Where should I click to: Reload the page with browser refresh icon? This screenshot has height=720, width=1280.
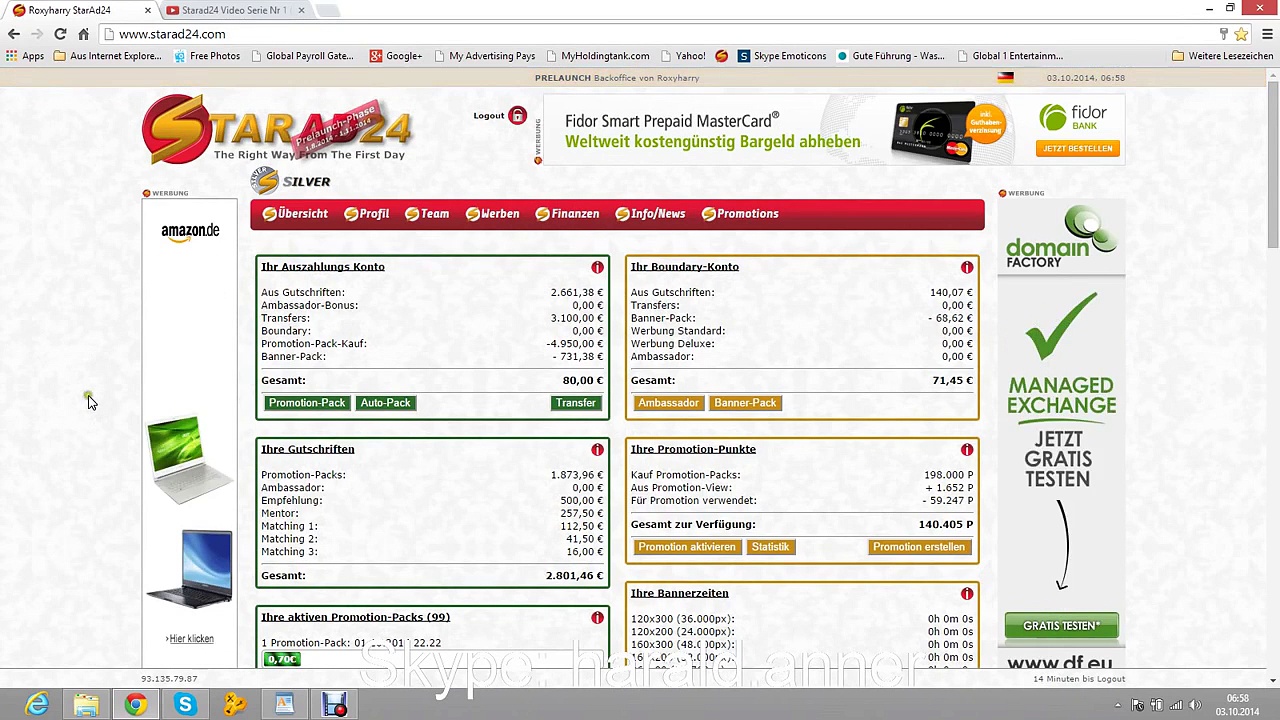[x=60, y=34]
